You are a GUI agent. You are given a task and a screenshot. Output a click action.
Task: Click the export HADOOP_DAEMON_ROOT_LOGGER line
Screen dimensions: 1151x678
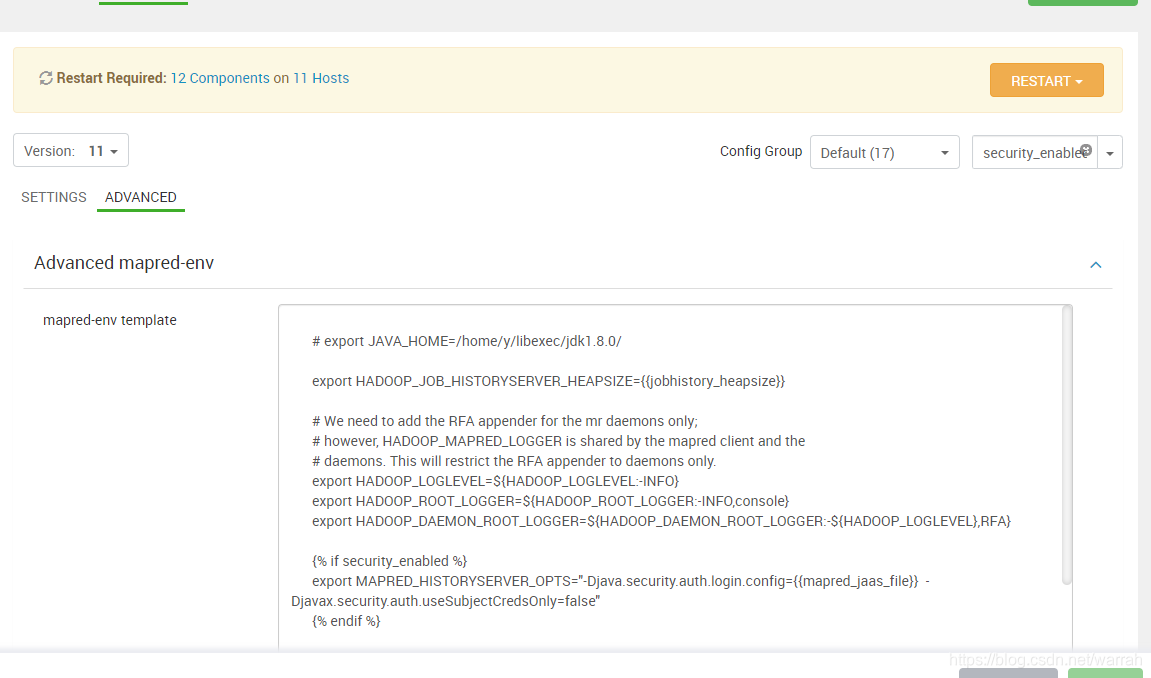pos(661,521)
